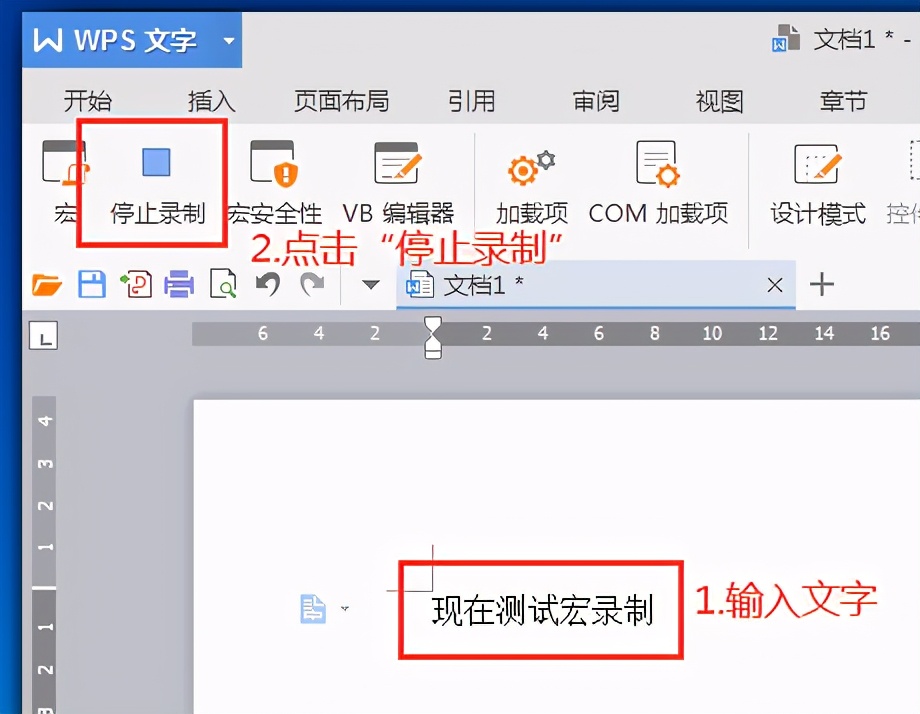Screen dimensions: 920x714
Task: Click the text 现在测试宏录制 in document
Action: pos(542,610)
